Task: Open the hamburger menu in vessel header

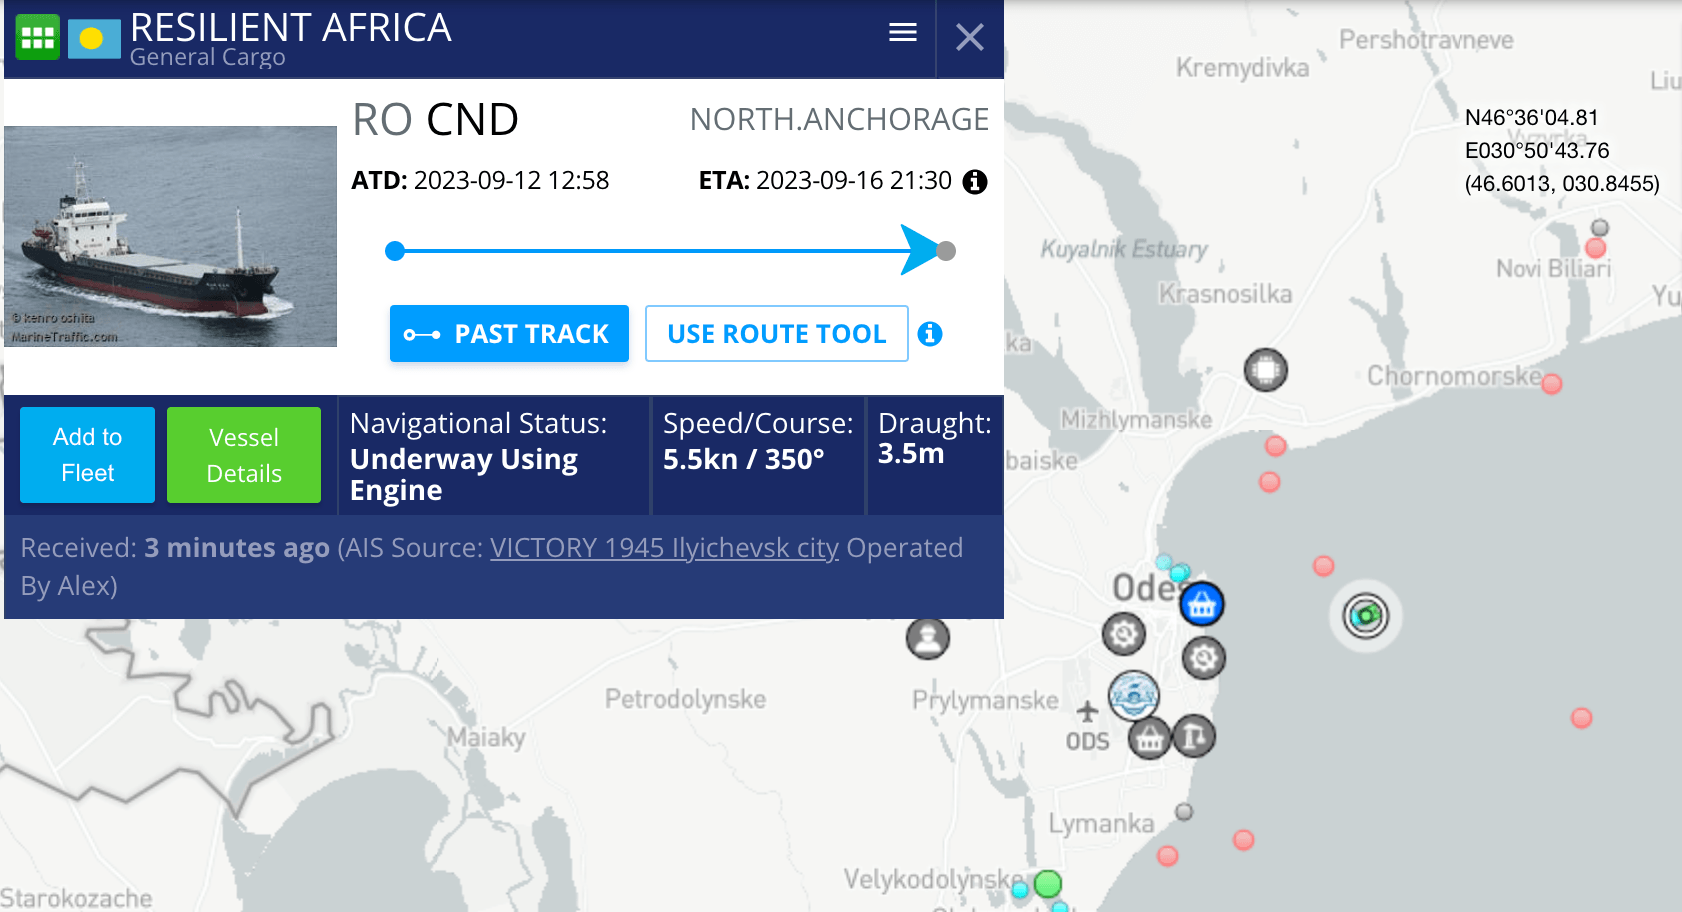Action: [x=902, y=33]
